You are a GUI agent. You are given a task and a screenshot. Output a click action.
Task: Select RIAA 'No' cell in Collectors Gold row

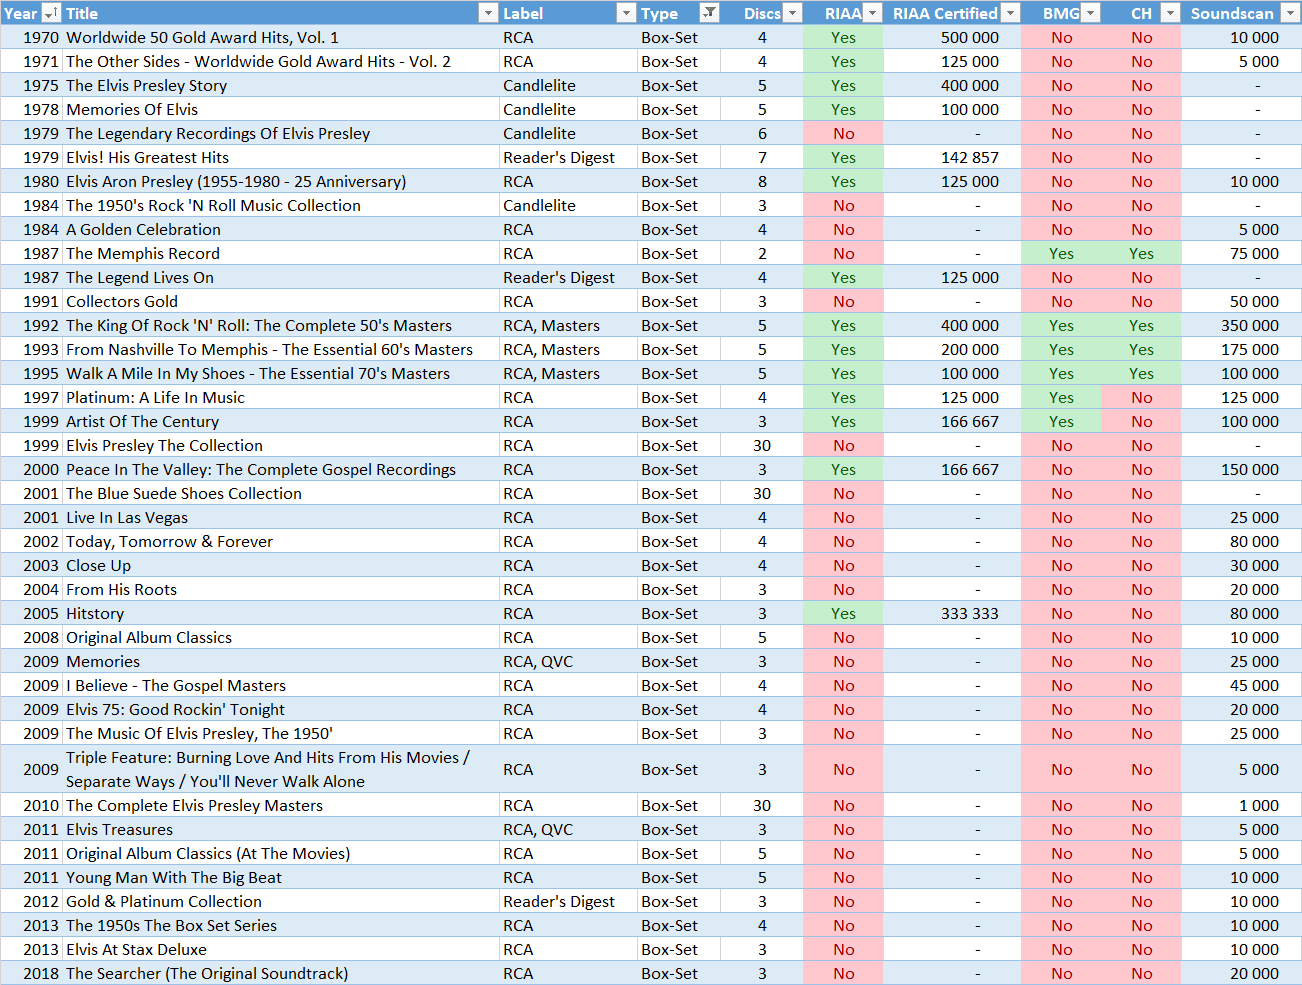[x=843, y=301]
